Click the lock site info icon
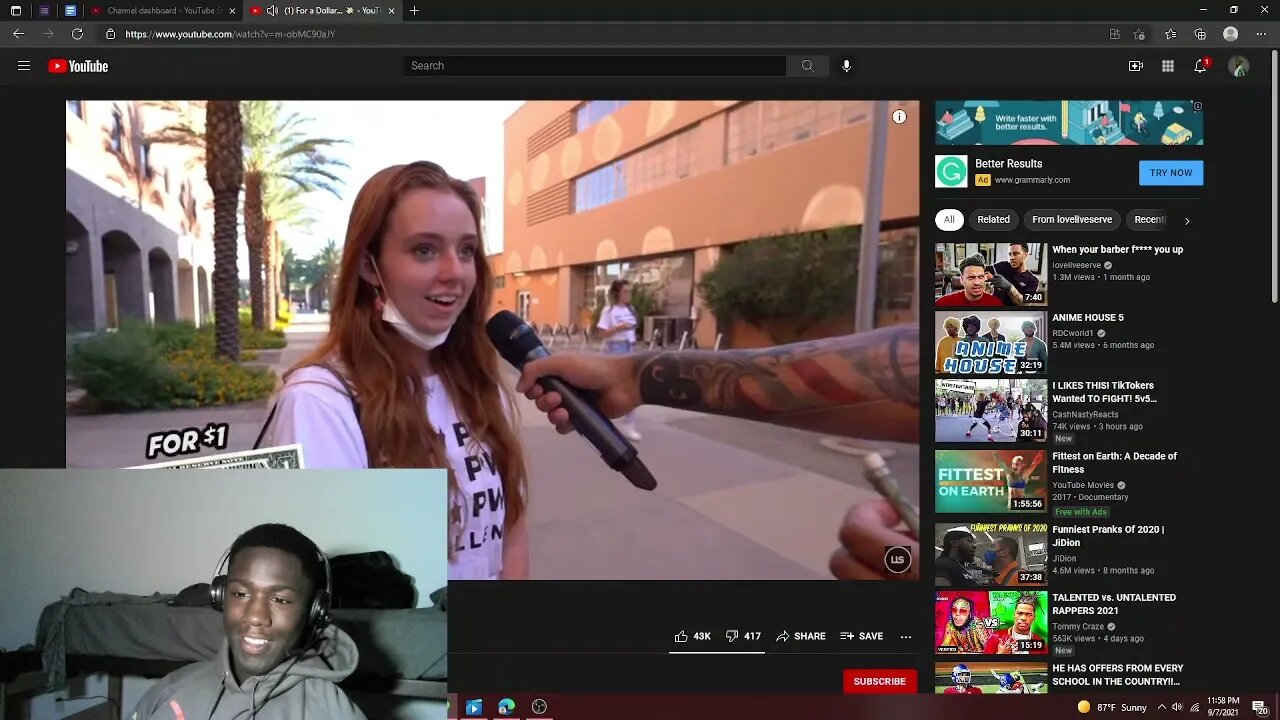The height and width of the screenshot is (720, 1280). (x=110, y=34)
